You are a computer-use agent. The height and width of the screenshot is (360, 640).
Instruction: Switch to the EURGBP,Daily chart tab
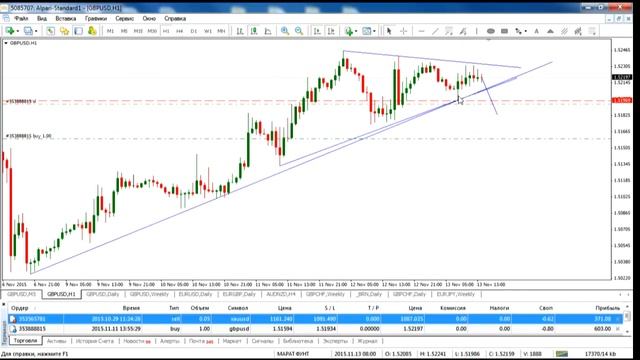click(239, 294)
